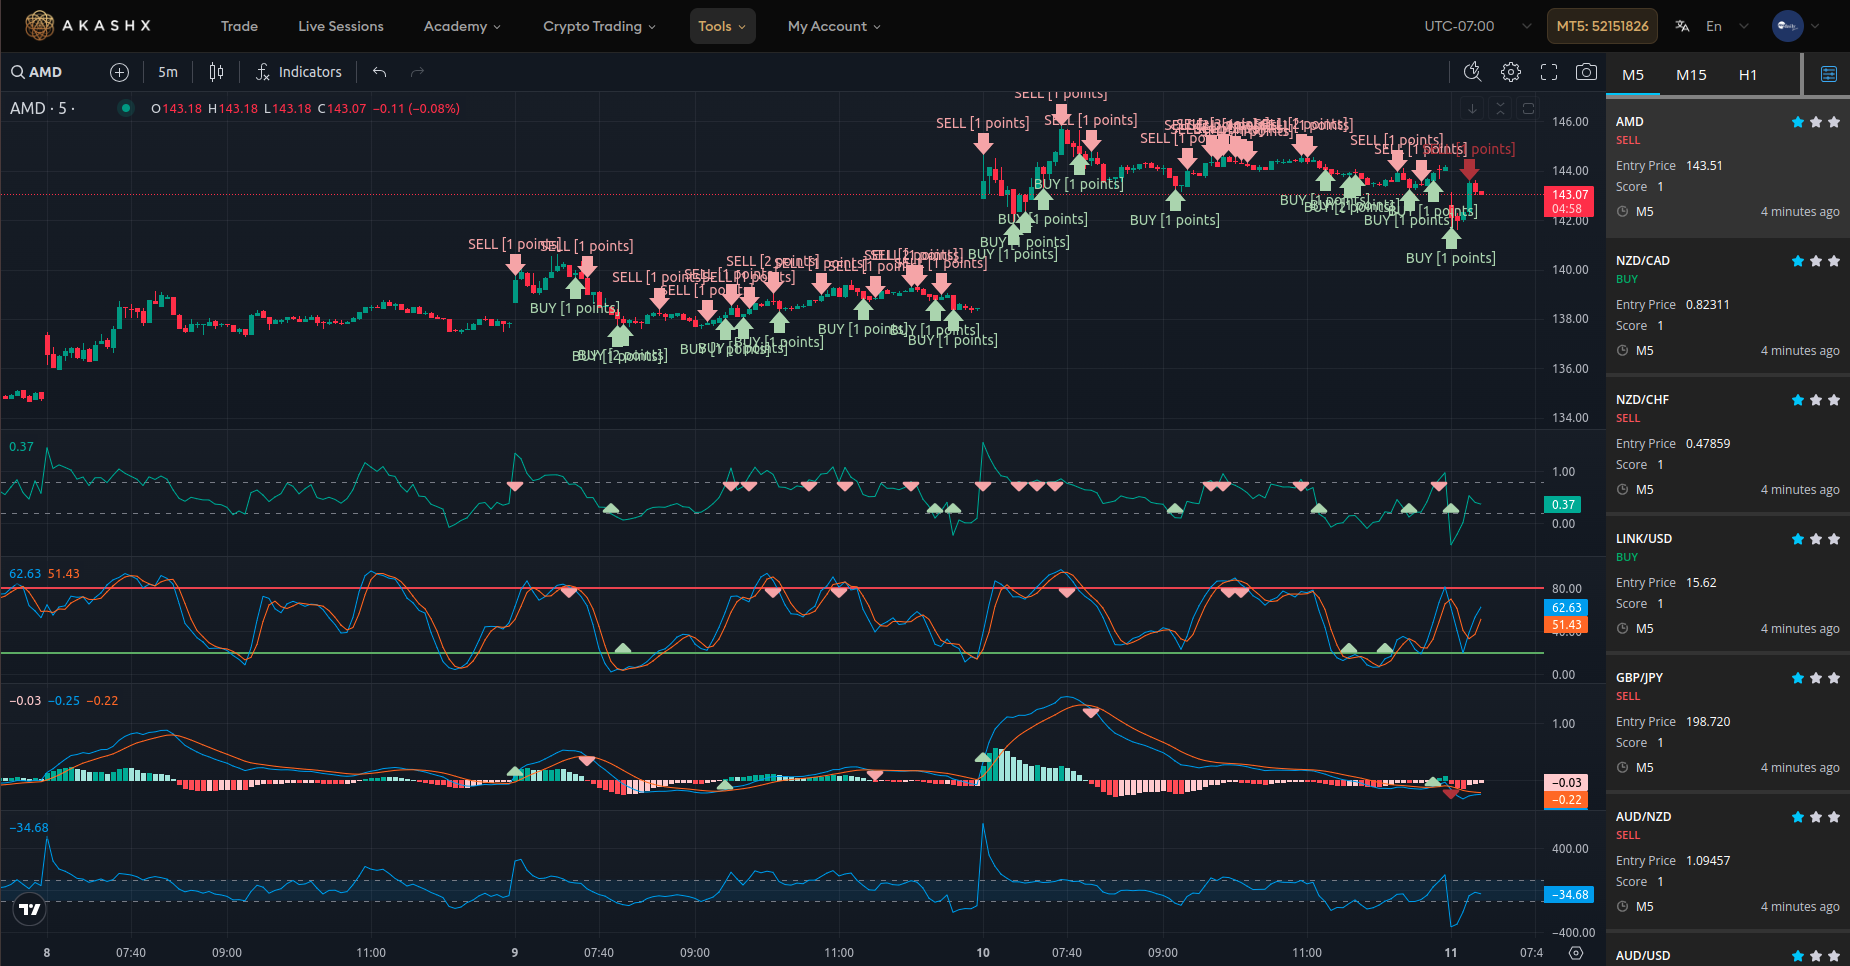Open the AUD/NZD SELL signal card
Viewport: 1850px width, 966px height.
tap(1727, 861)
